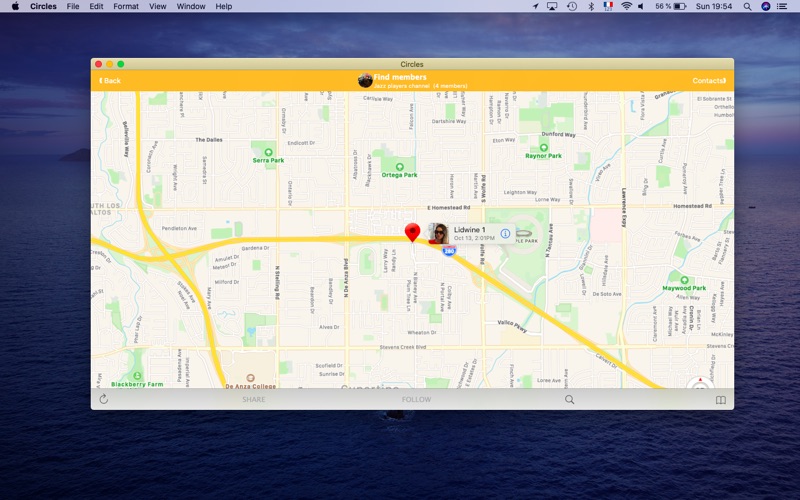
Task: Open the Edit menu
Action: [x=96, y=6]
